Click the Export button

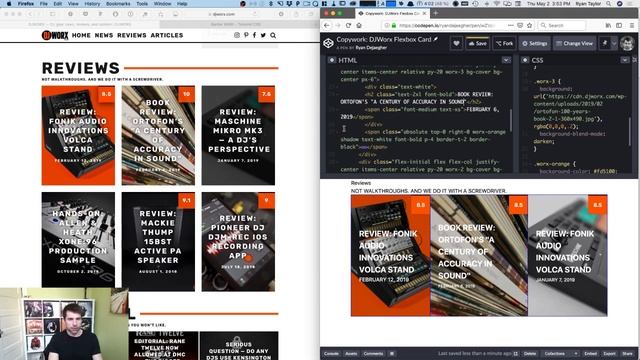pyautogui.click(x=609, y=353)
